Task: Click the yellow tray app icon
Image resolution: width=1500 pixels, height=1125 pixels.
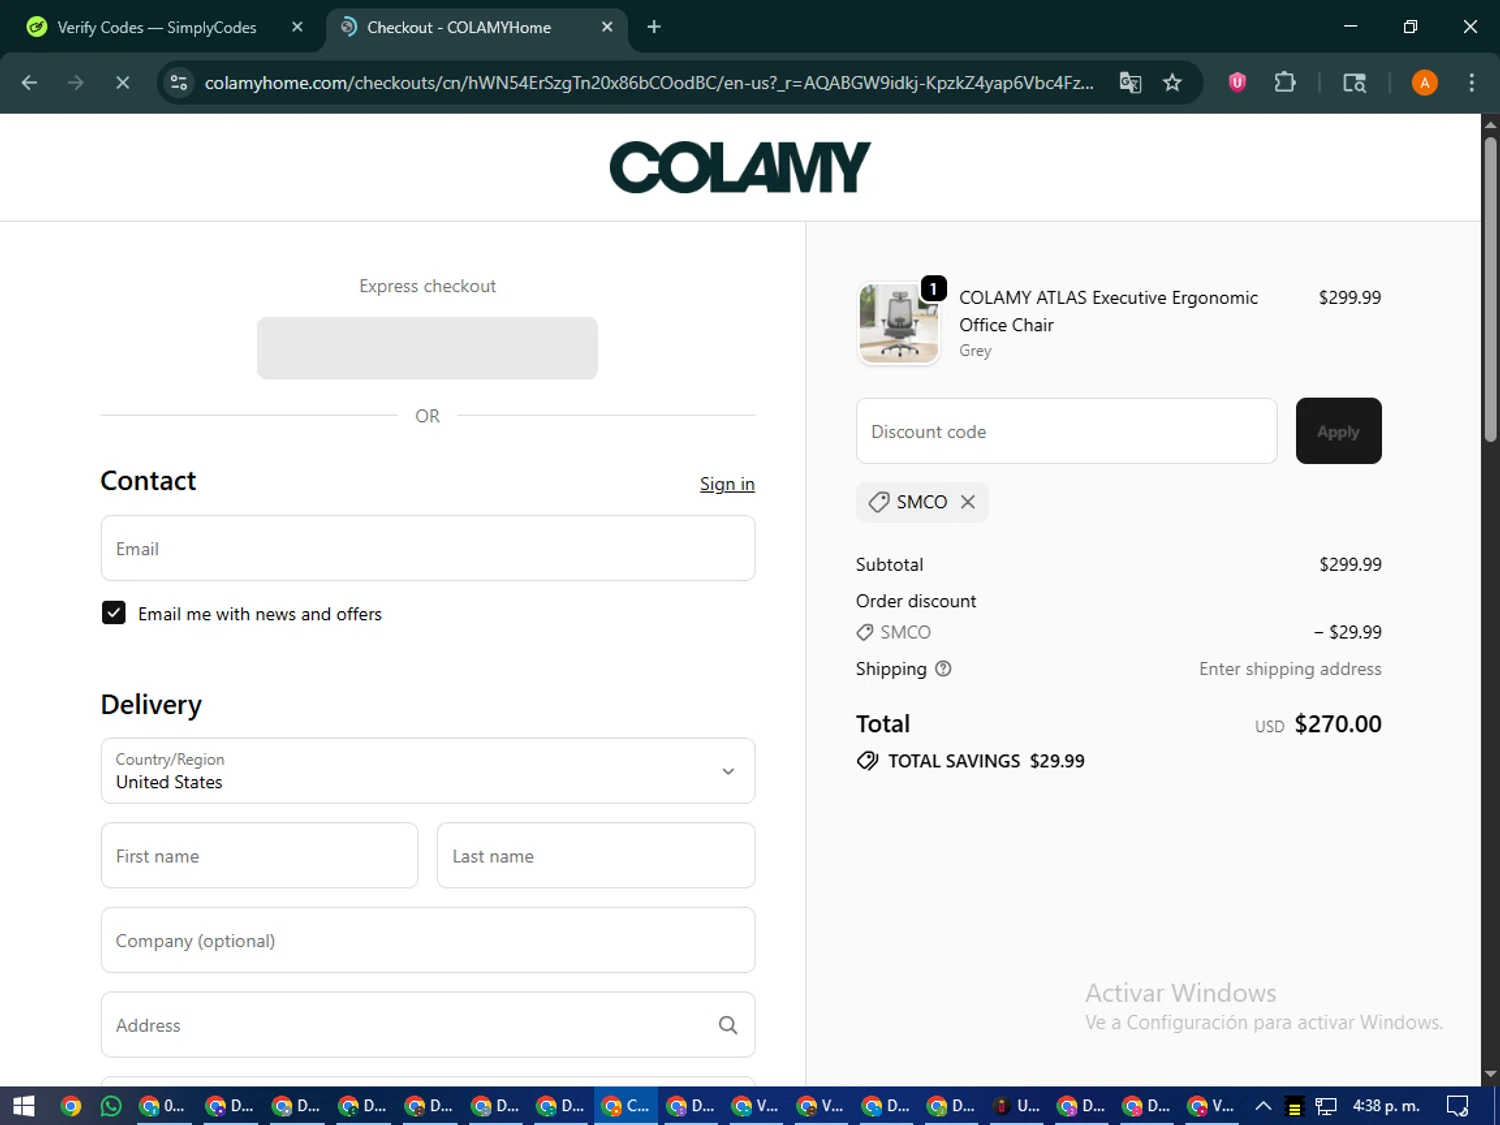Action: (1294, 1106)
